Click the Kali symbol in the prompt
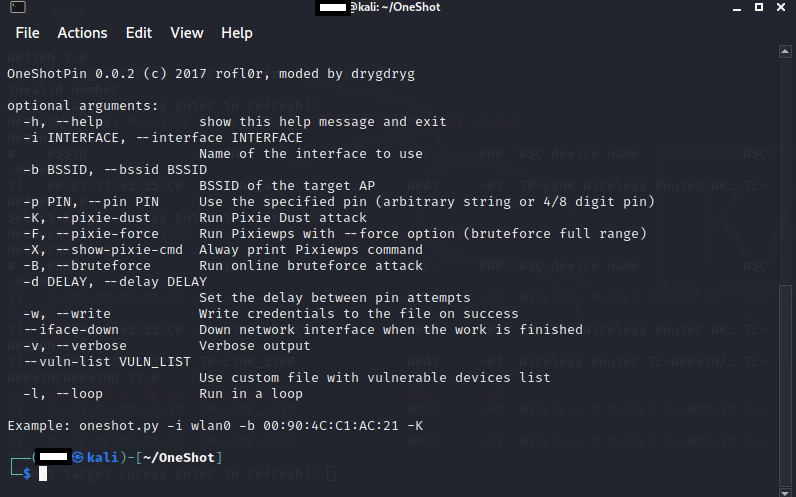This screenshot has height=497, width=796. 77,457
